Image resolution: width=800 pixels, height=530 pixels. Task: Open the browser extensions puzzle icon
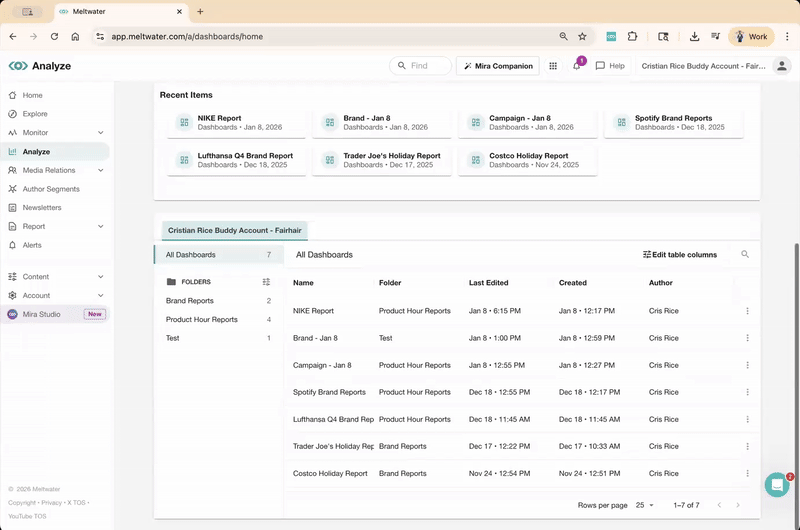click(x=632, y=36)
